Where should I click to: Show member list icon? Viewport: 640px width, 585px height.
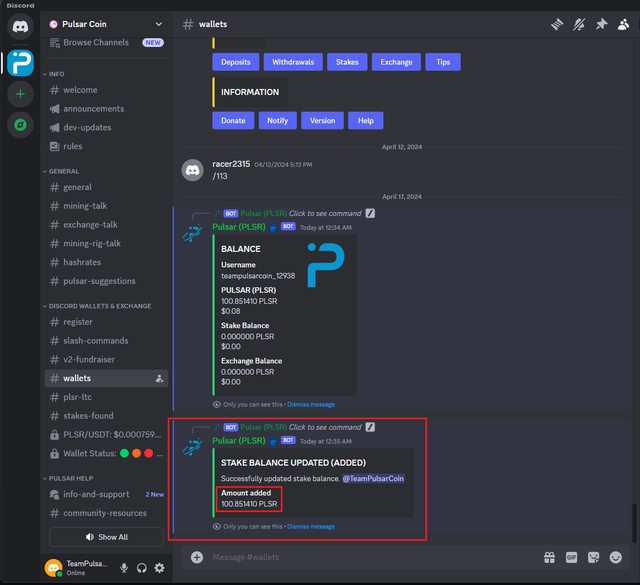[623, 24]
